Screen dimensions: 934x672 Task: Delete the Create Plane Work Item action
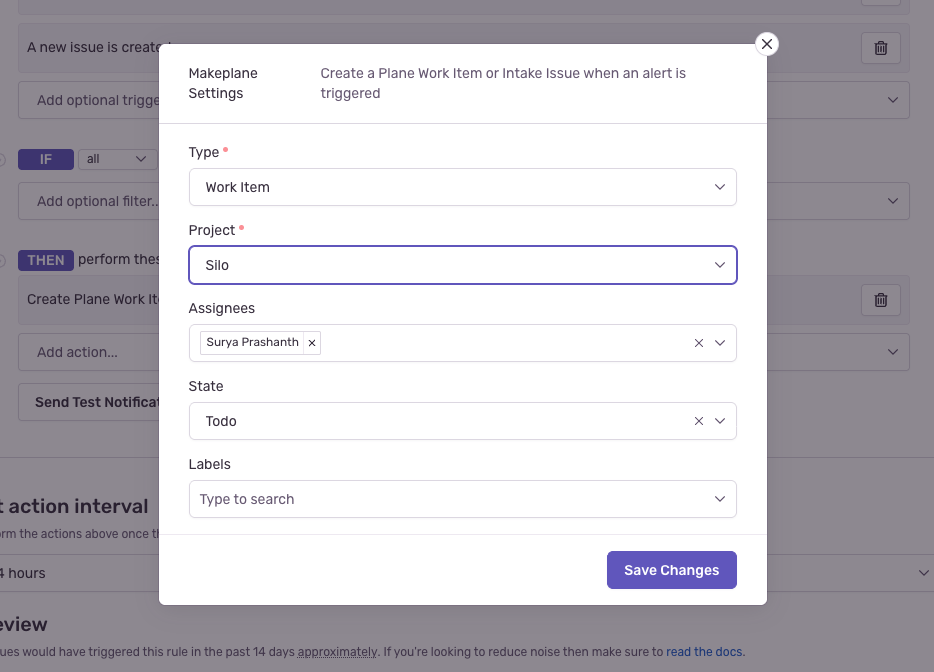(x=880, y=300)
